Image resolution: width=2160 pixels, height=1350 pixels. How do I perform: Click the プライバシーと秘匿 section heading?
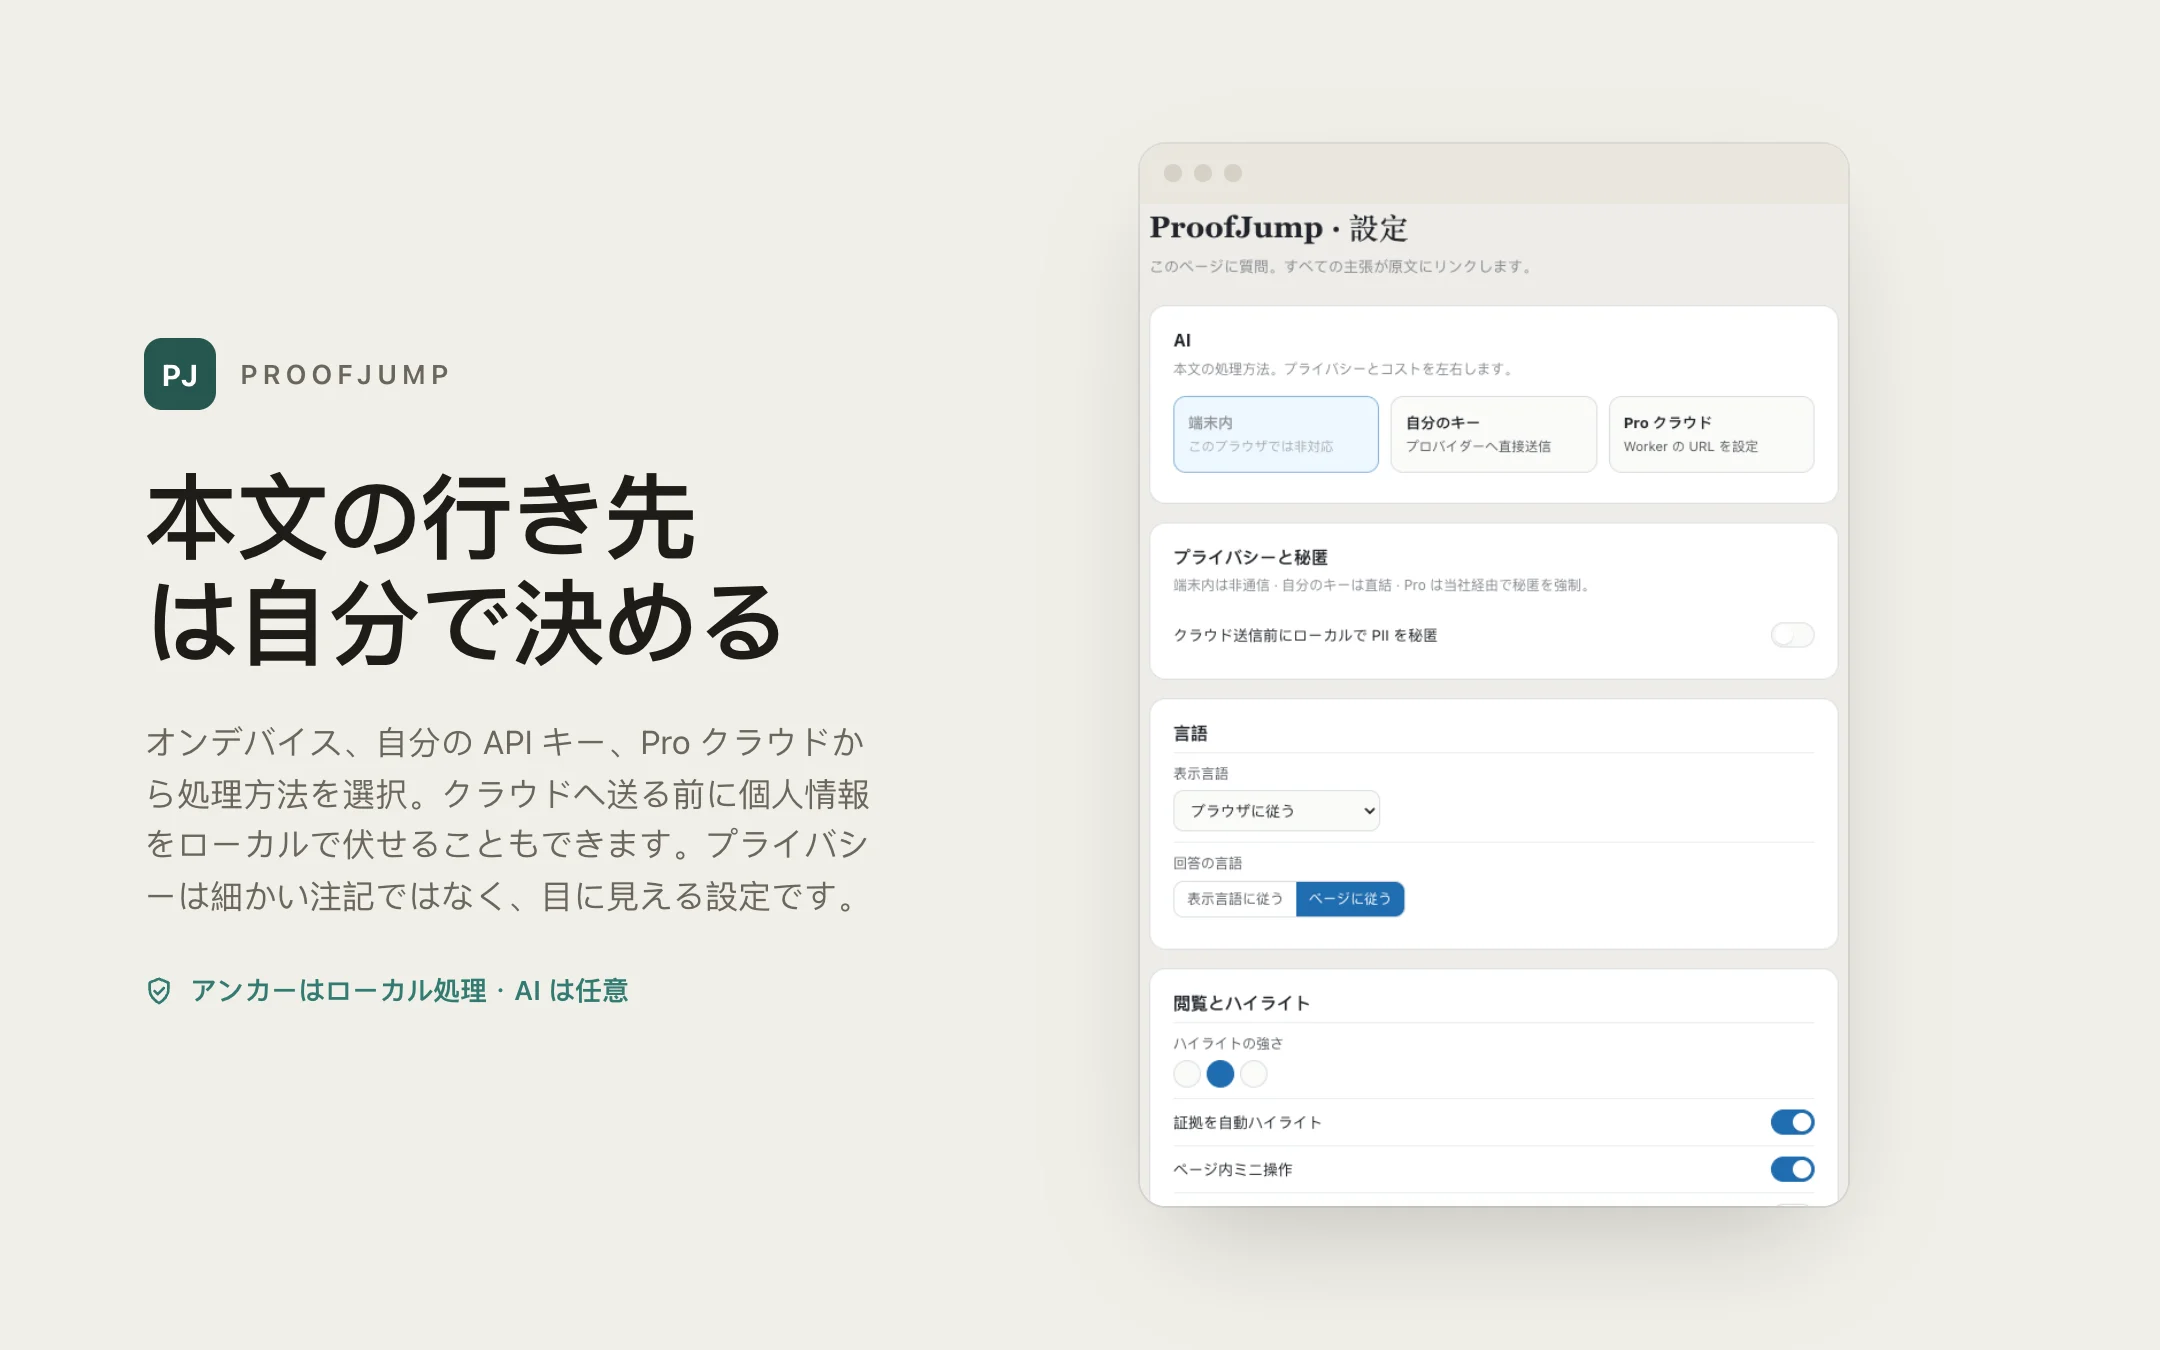[x=1250, y=557]
